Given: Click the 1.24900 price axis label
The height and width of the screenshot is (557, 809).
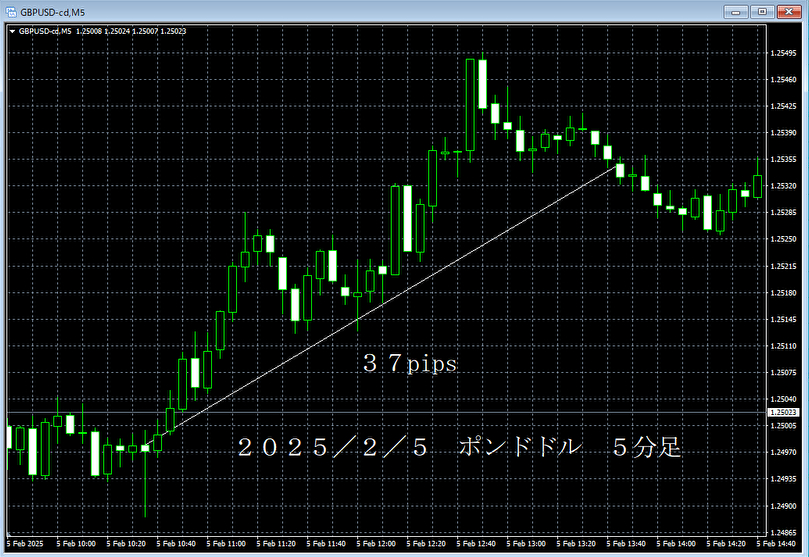Looking at the screenshot, I should [x=783, y=506].
